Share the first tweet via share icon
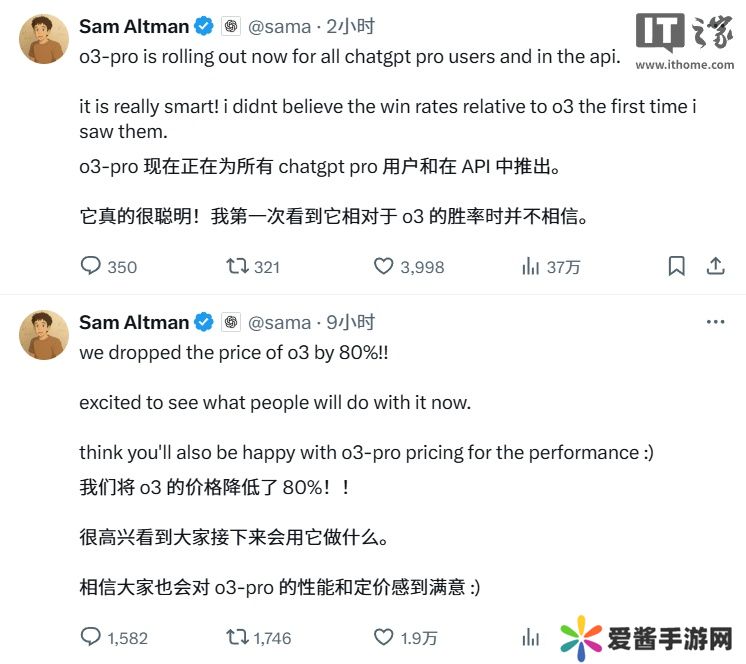Image resolution: width=746 pixels, height=664 pixels. click(716, 266)
